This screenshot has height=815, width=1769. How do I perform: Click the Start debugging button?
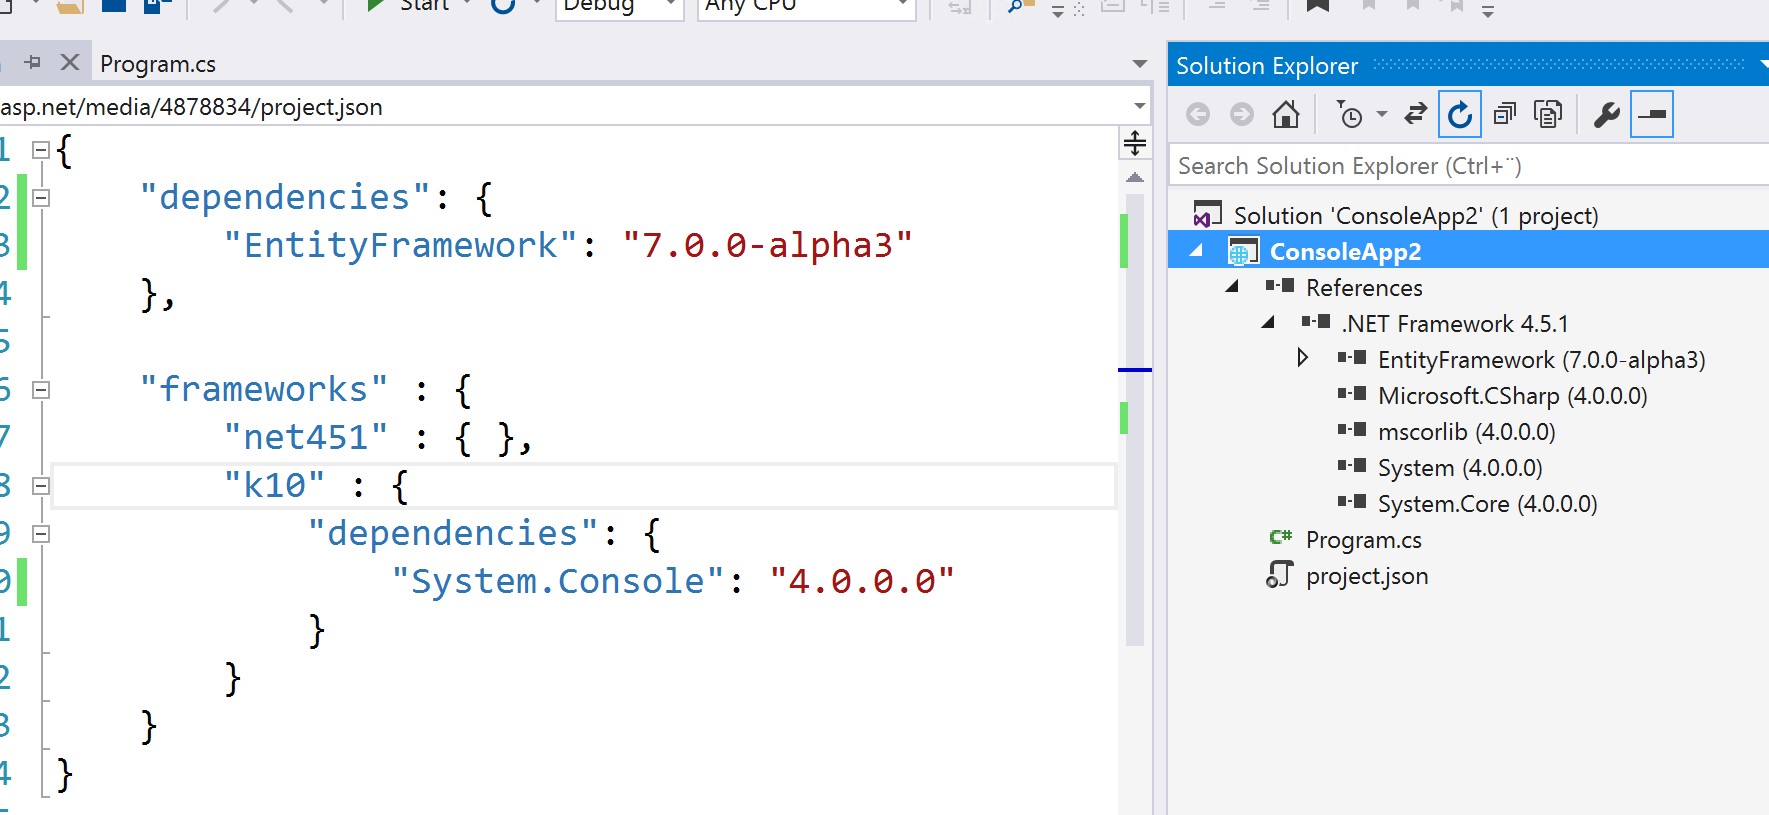408,5
